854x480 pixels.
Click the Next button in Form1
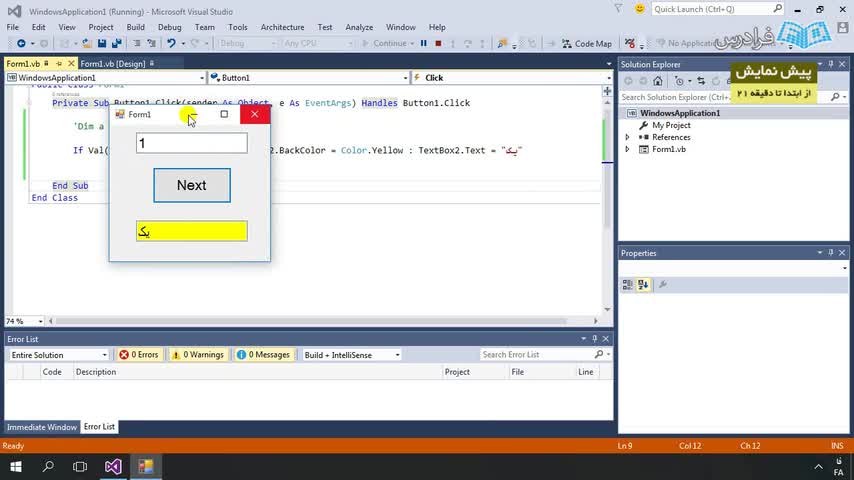(192, 185)
